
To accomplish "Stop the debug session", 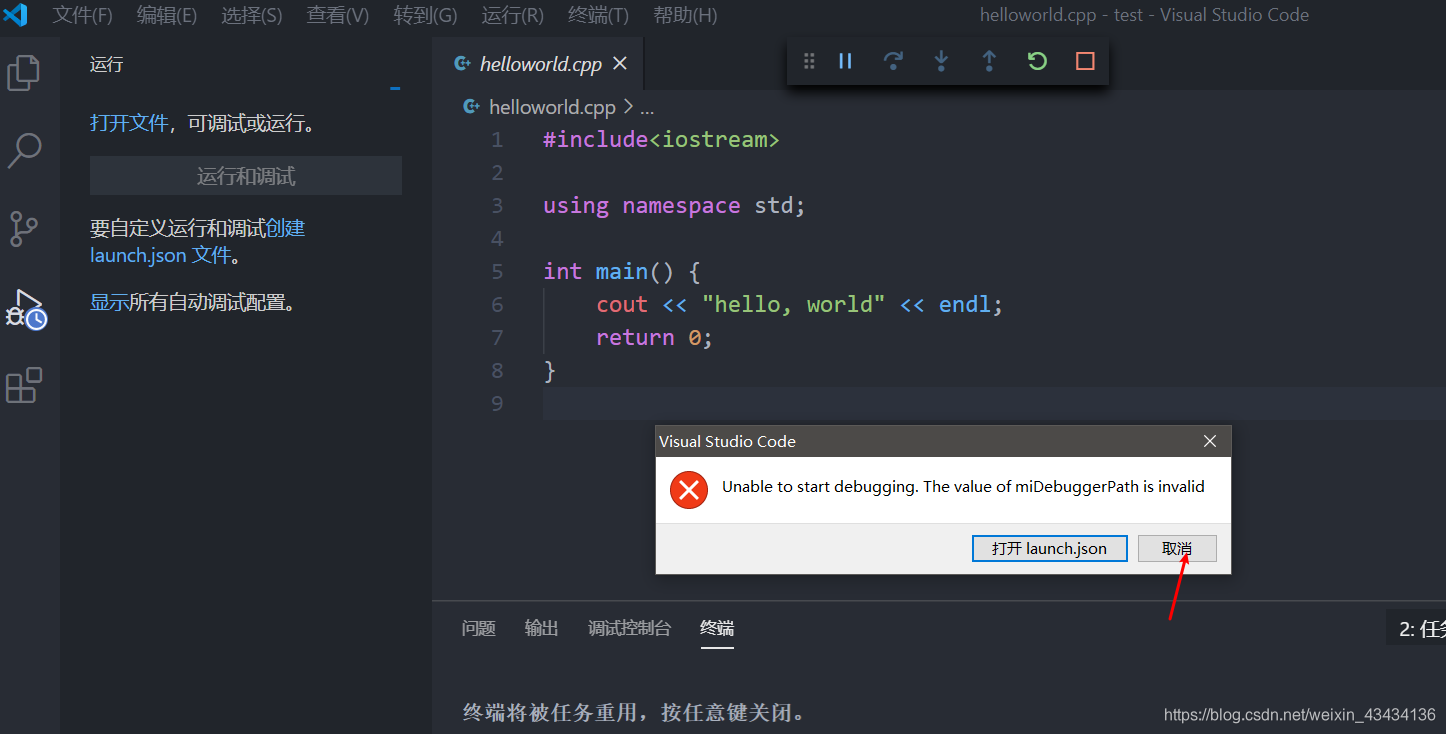I will pyautogui.click(x=1085, y=61).
